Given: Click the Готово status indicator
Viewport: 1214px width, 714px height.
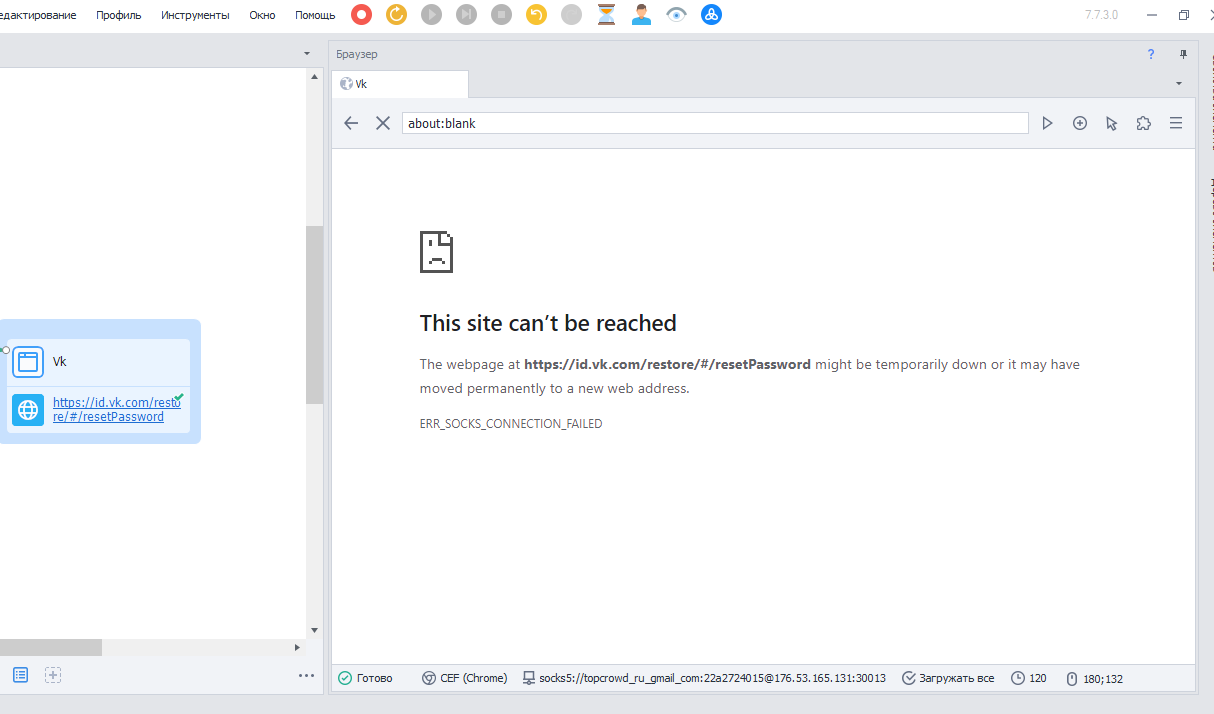Looking at the screenshot, I should pos(365,678).
